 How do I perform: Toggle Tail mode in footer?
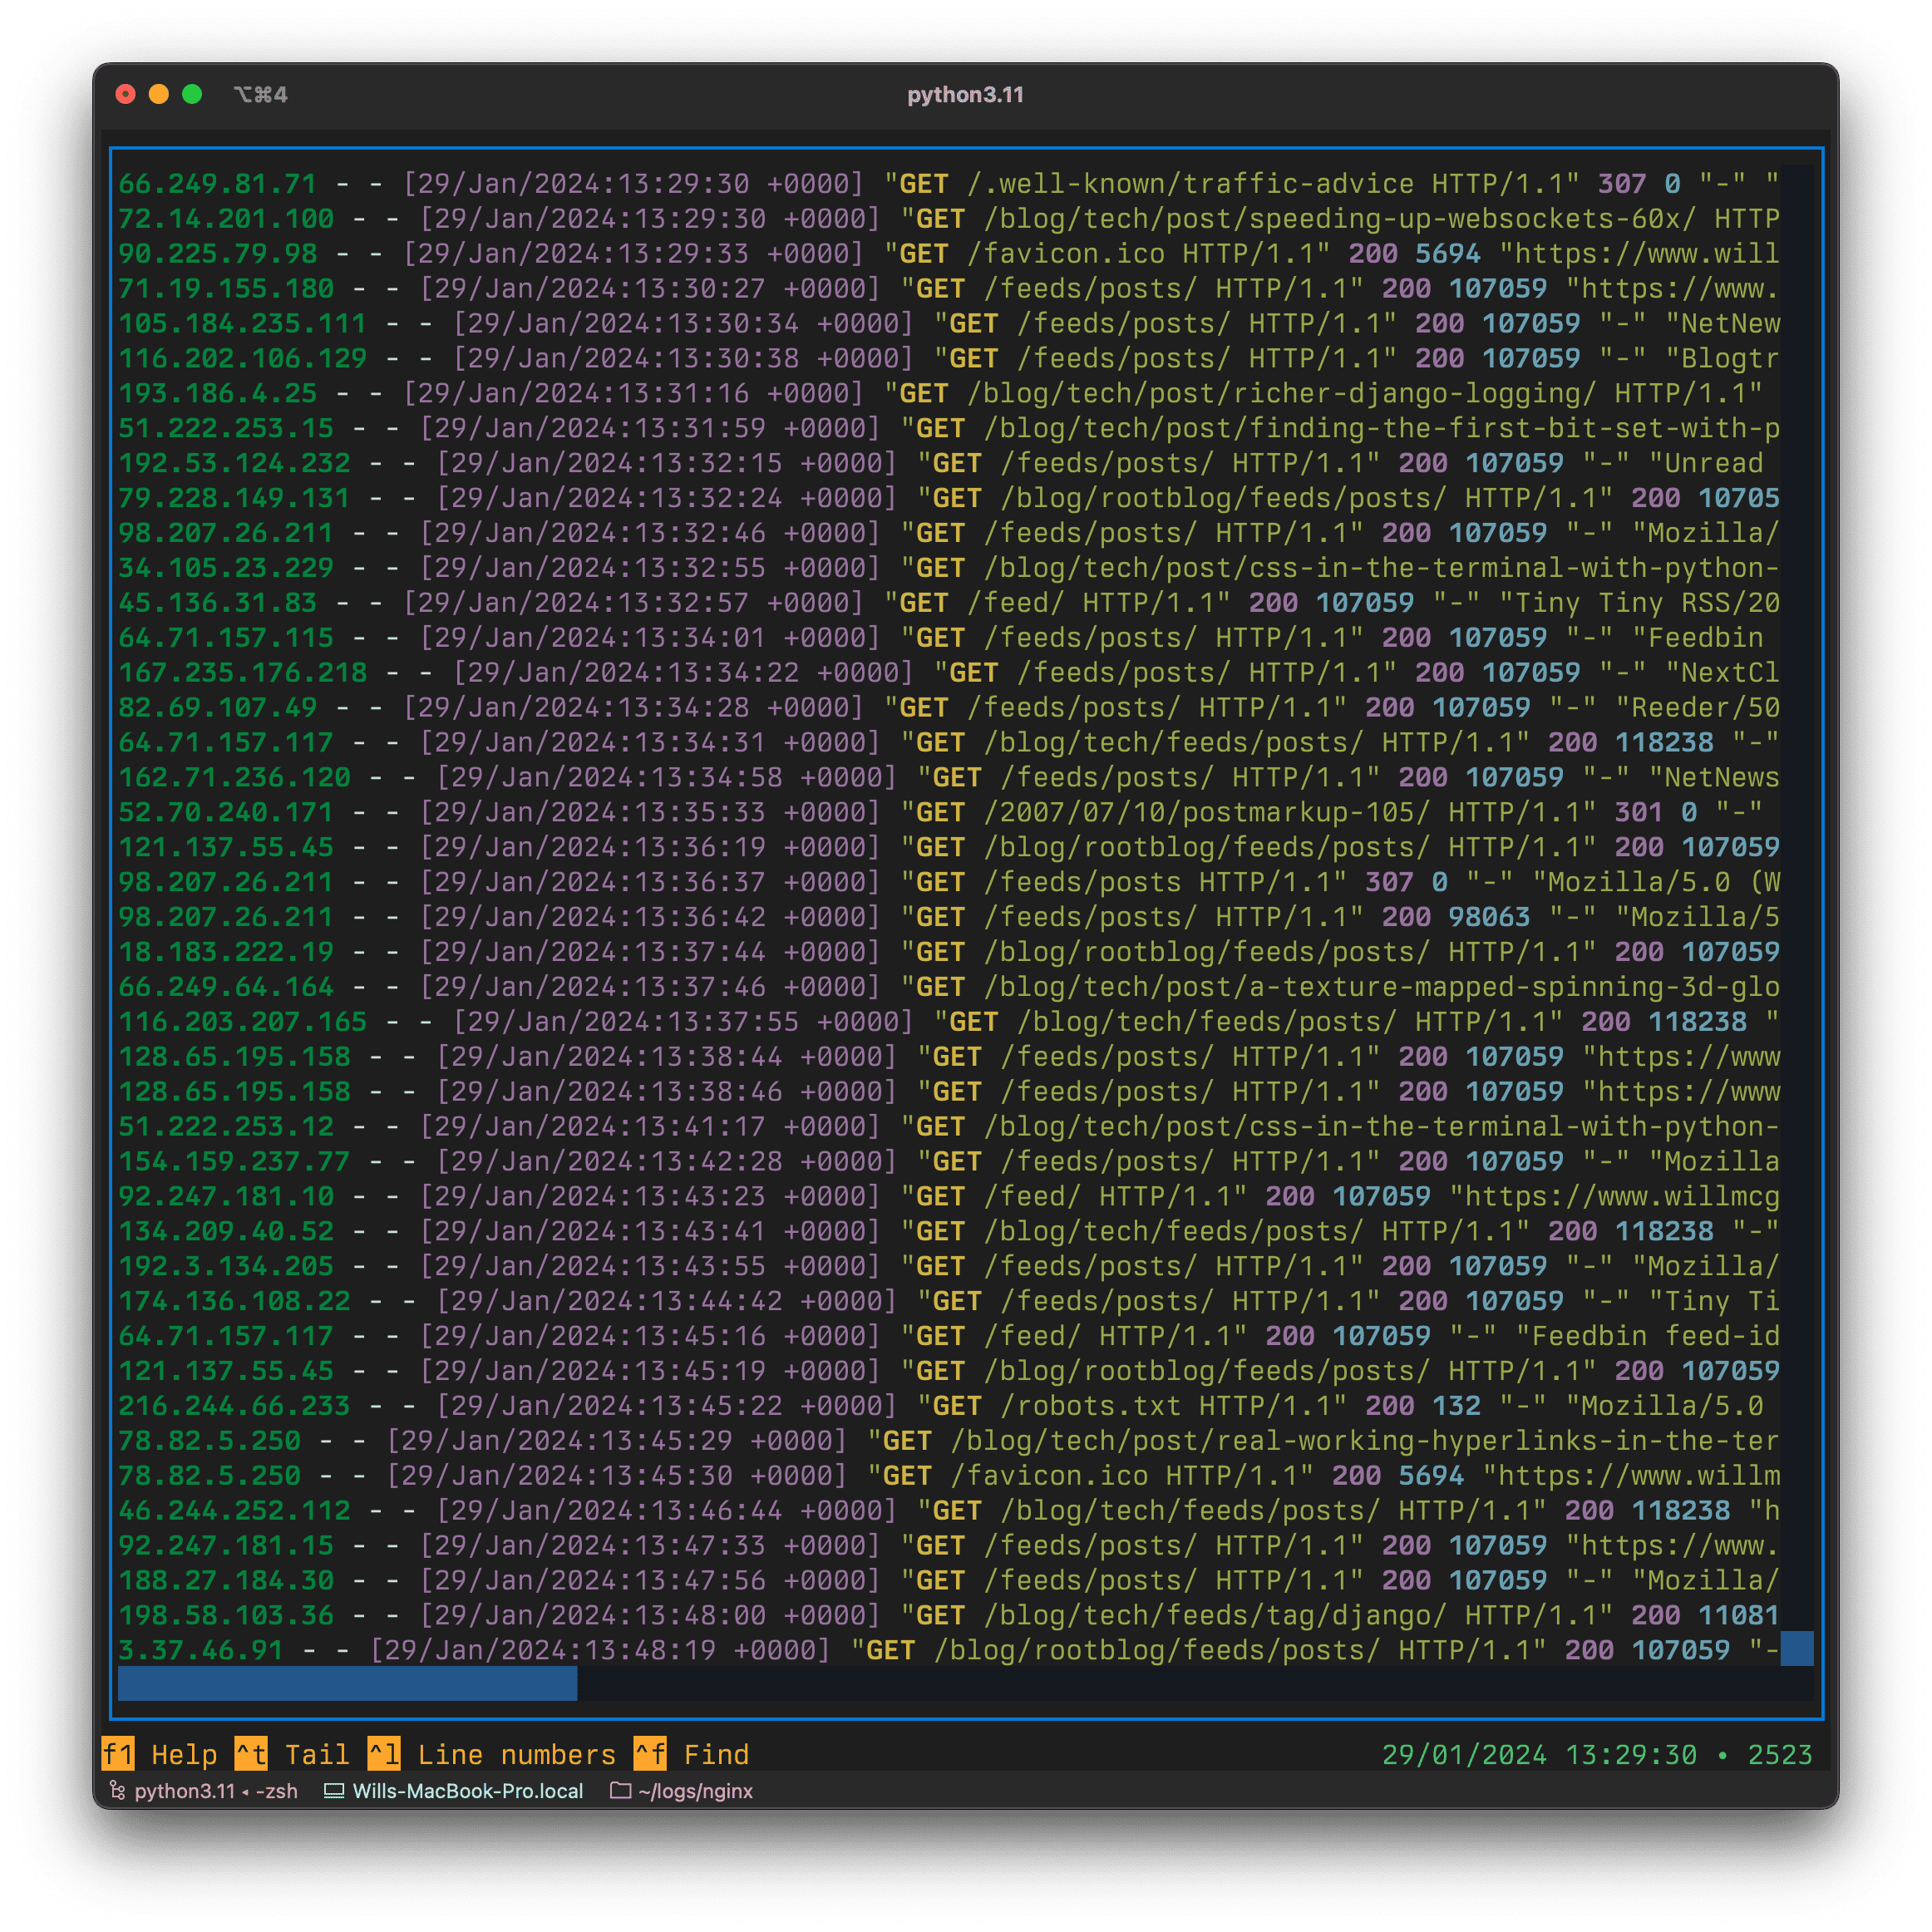tap(292, 1754)
